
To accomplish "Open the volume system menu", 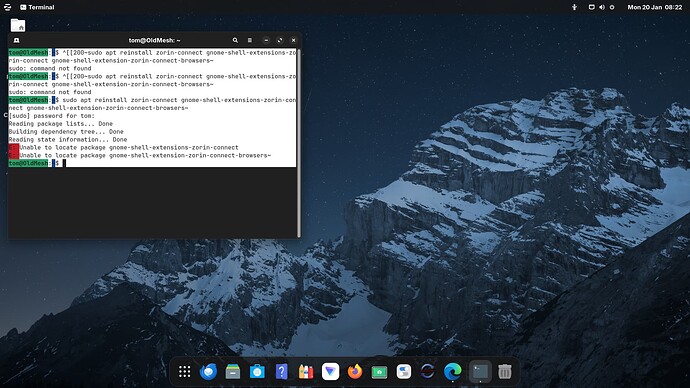I will pyautogui.click(x=602, y=7).
